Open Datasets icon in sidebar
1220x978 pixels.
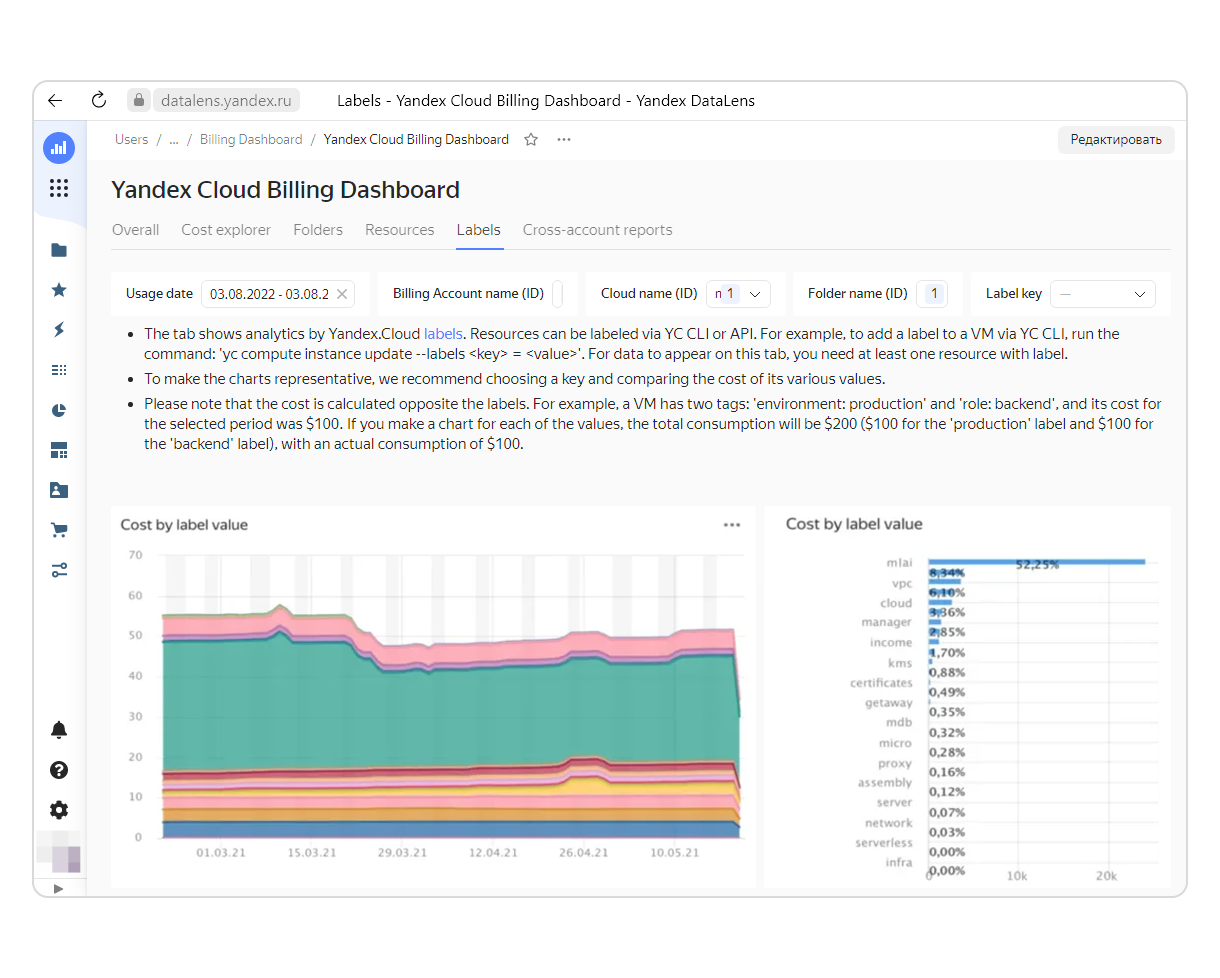click(x=59, y=370)
